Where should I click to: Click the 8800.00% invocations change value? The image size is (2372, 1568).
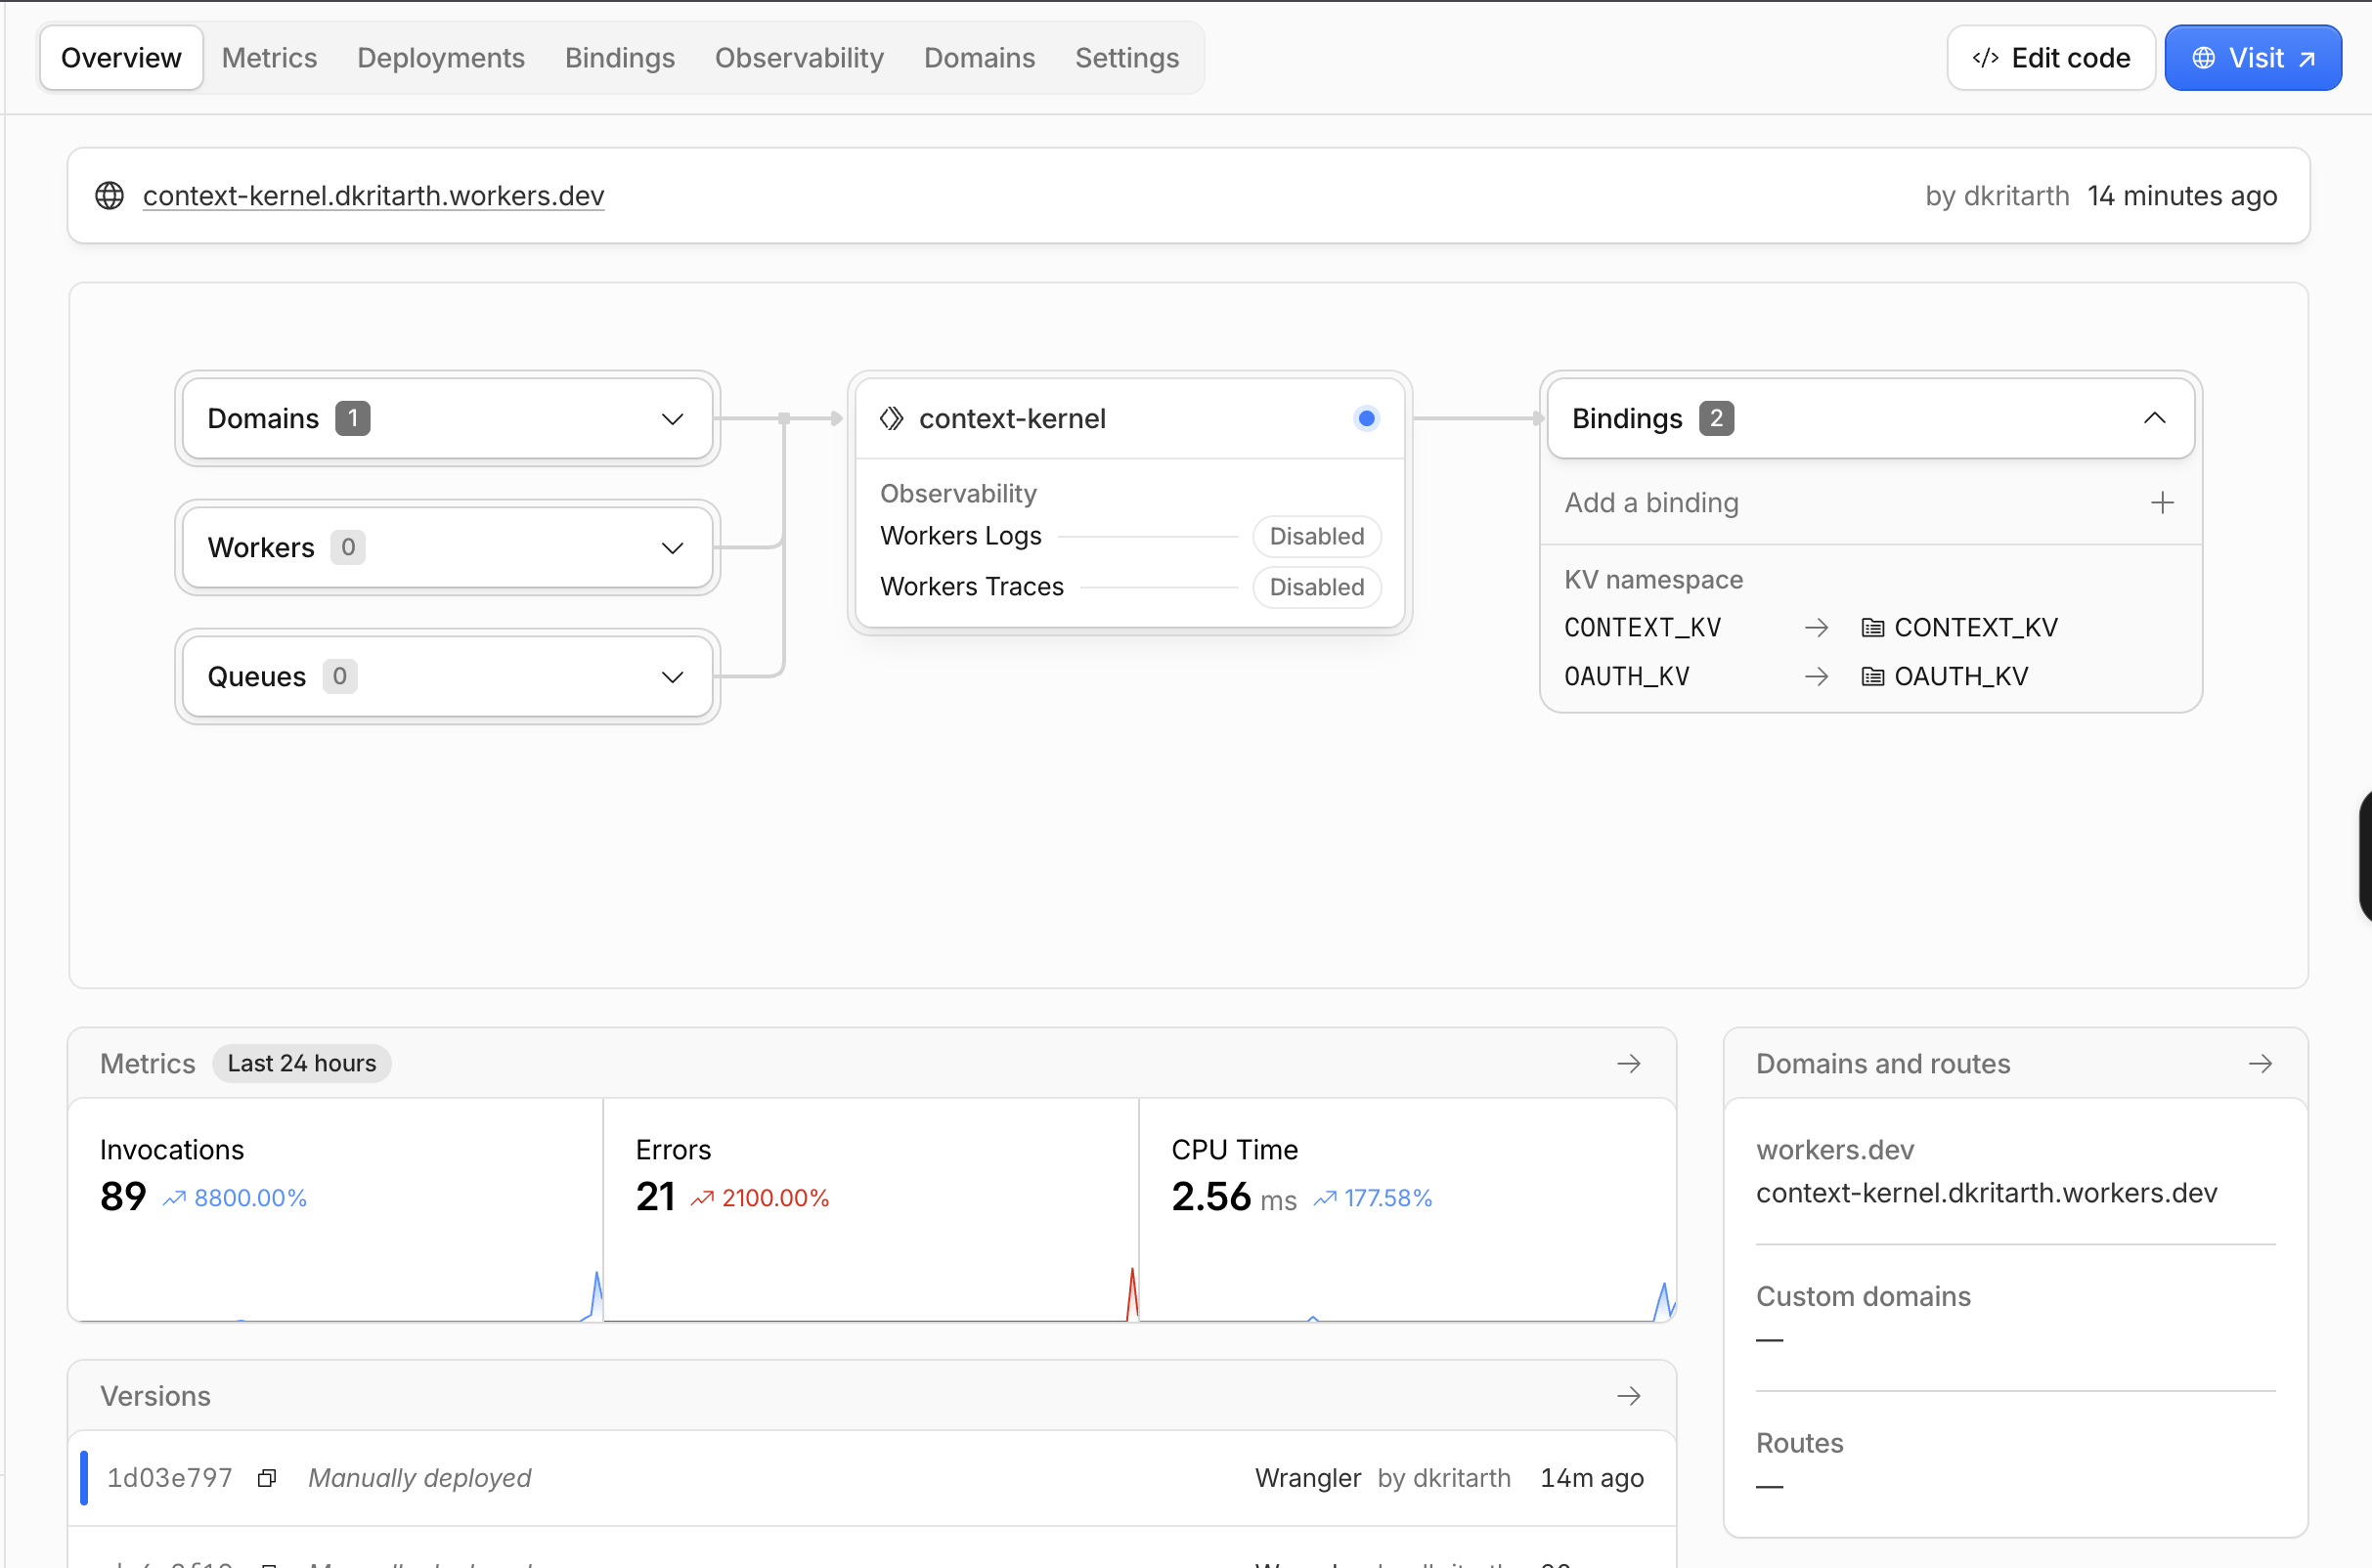click(x=250, y=1198)
